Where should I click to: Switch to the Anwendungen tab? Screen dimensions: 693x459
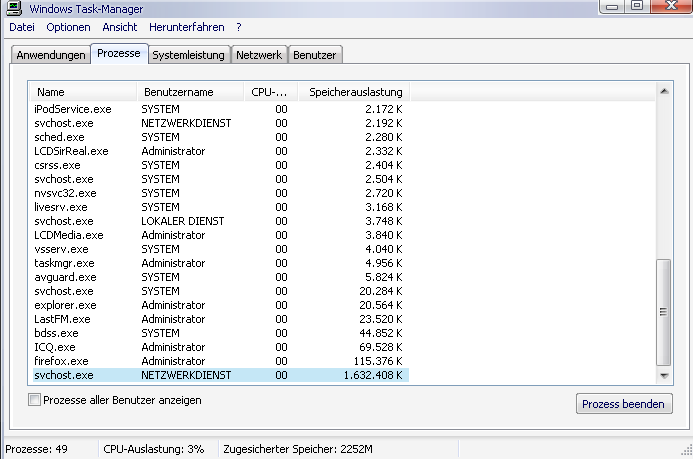(51, 55)
